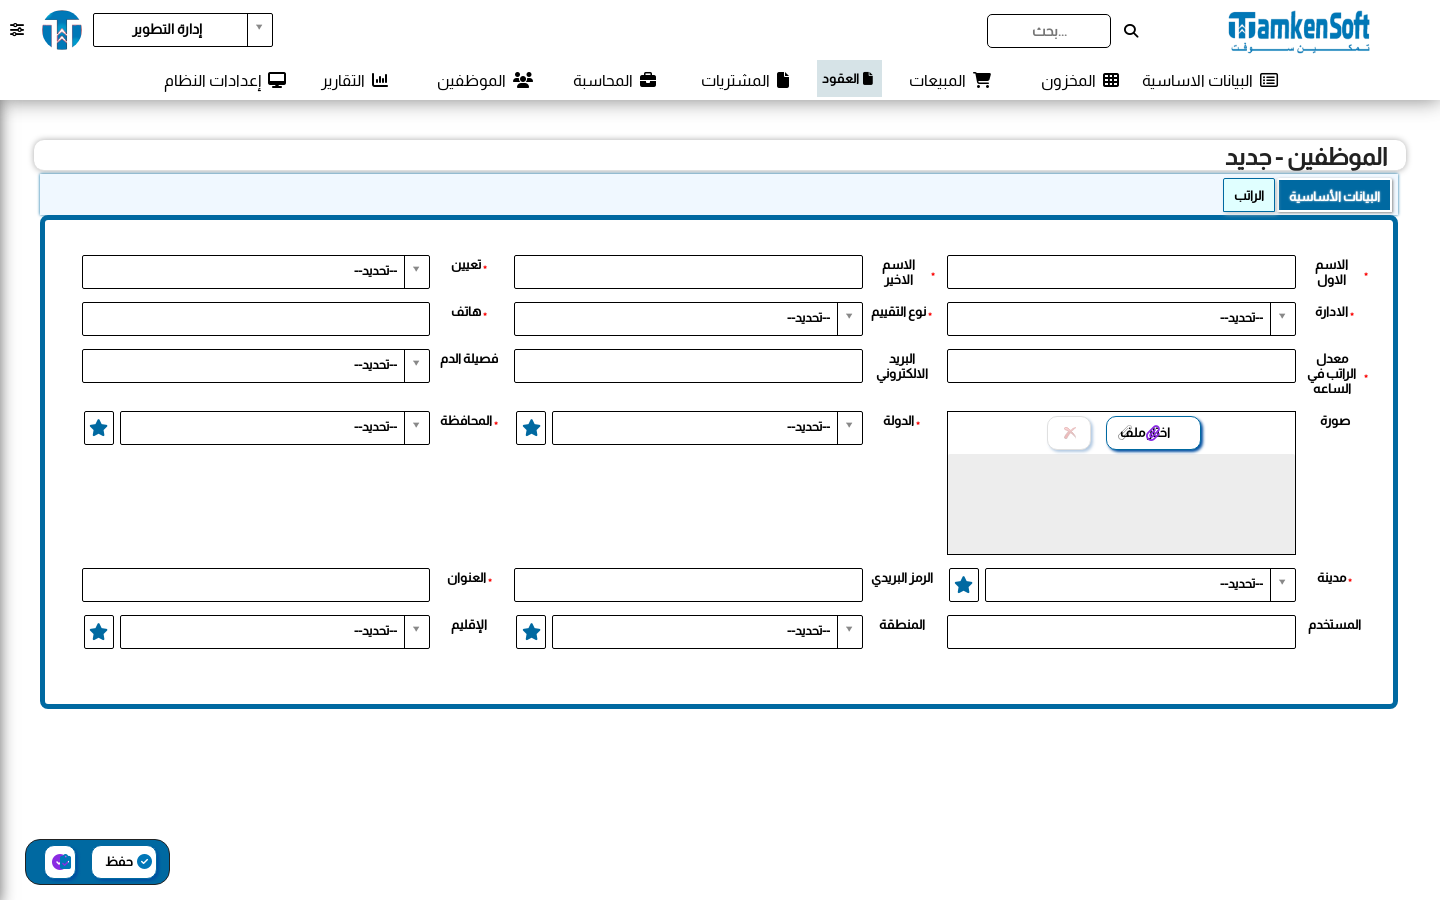Viewport: 1440px width, 900px height.
Task: Click the star button beside مدينة dropdown
Action: (964, 585)
